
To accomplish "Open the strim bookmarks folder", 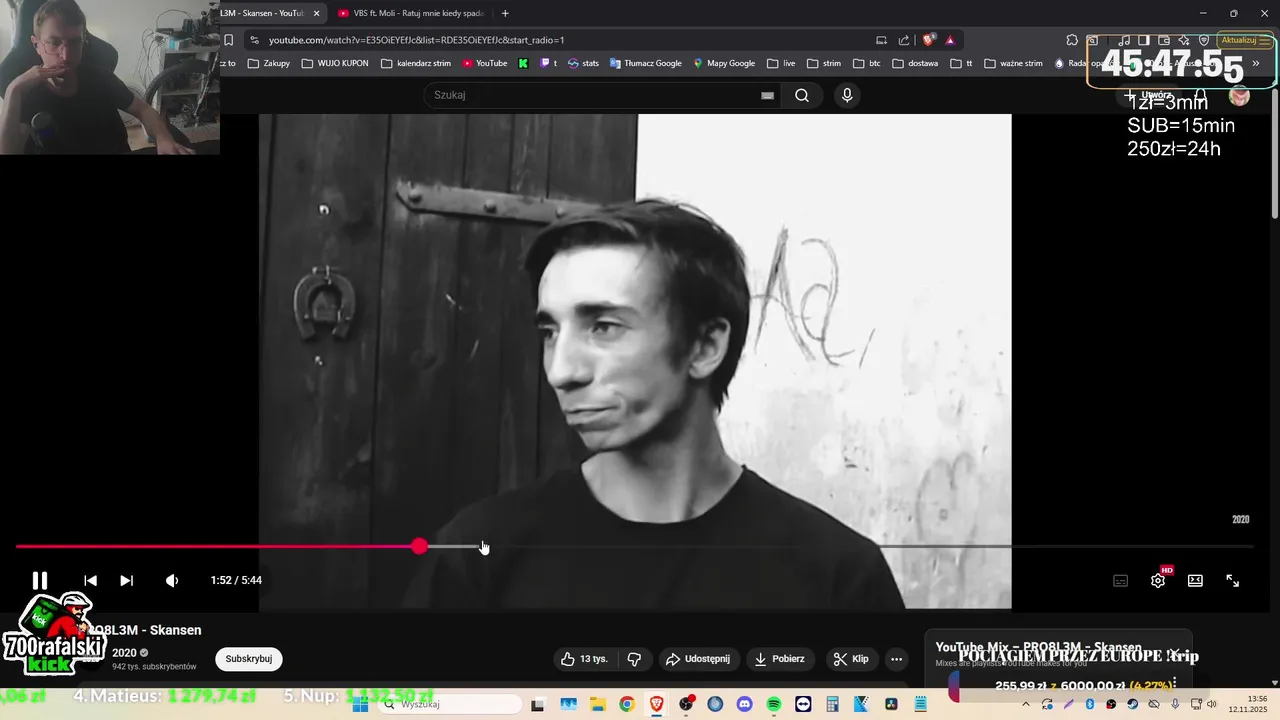I will point(824,63).
